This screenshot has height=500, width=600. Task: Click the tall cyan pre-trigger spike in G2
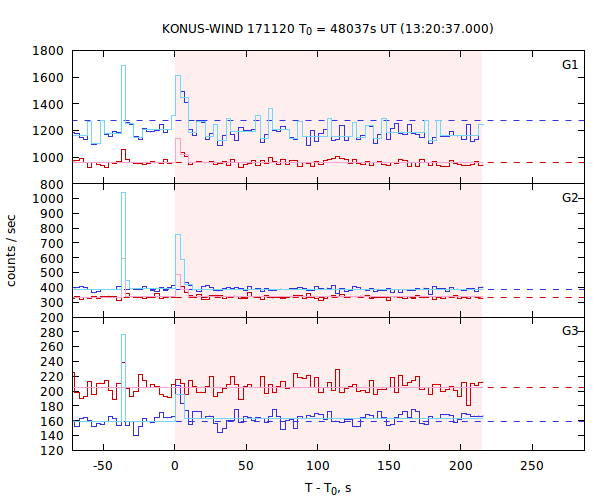point(123,241)
